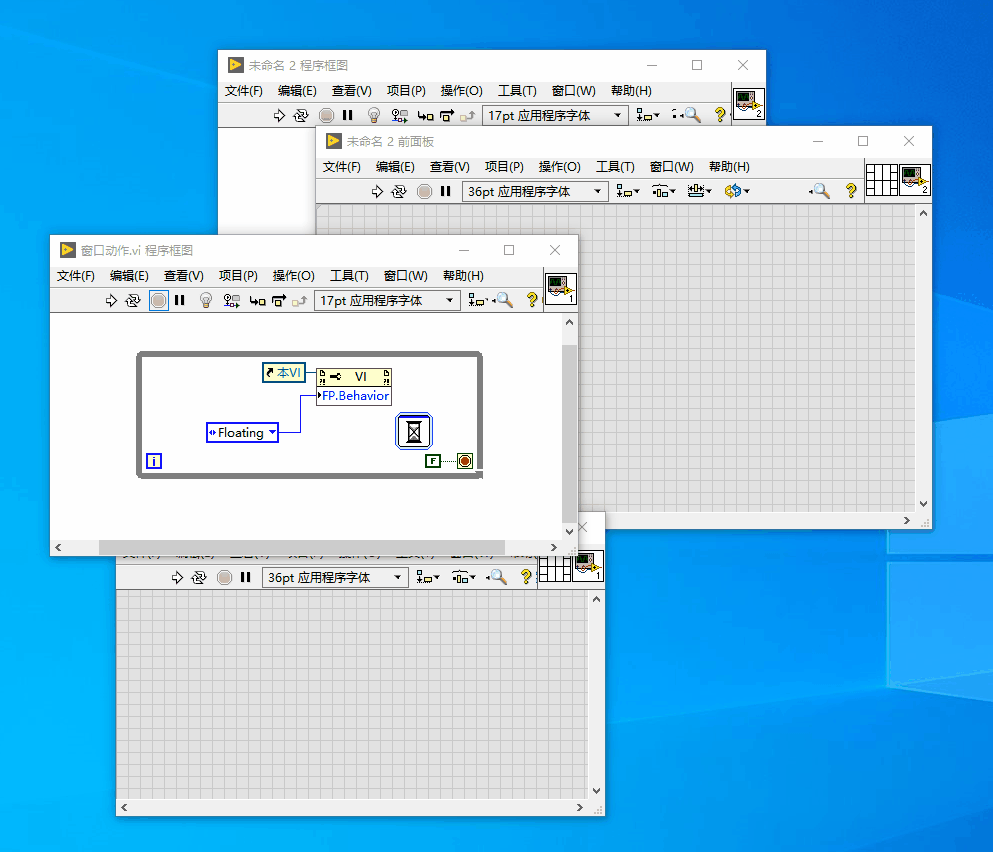Pause execution in 窗口动作.vi block diagram
The image size is (993, 852).
click(180, 300)
